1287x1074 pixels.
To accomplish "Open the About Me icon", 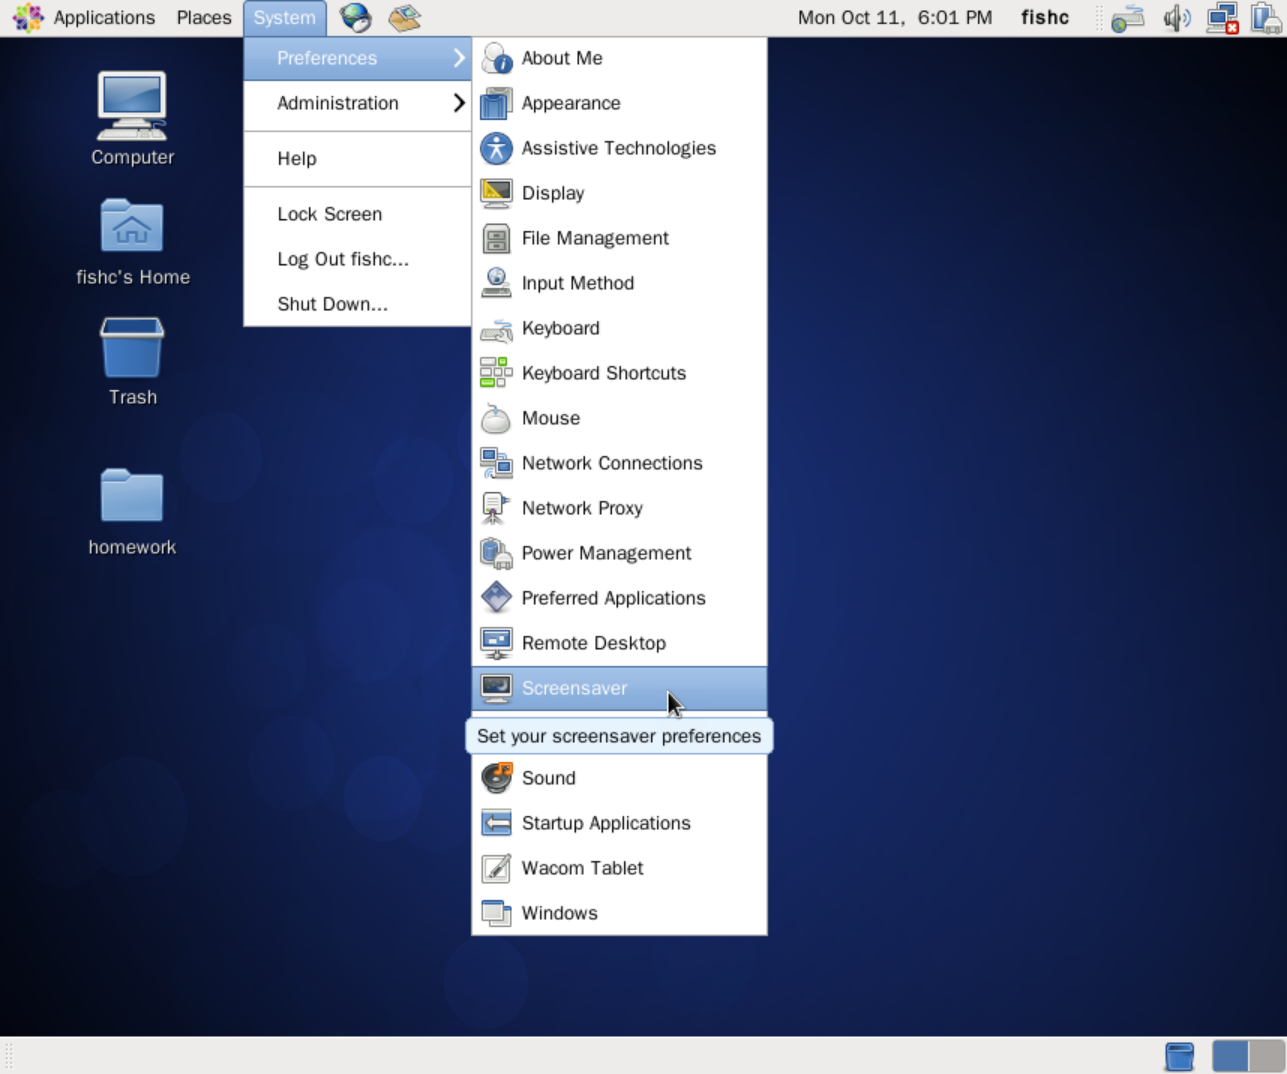I will tap(496, 58).
